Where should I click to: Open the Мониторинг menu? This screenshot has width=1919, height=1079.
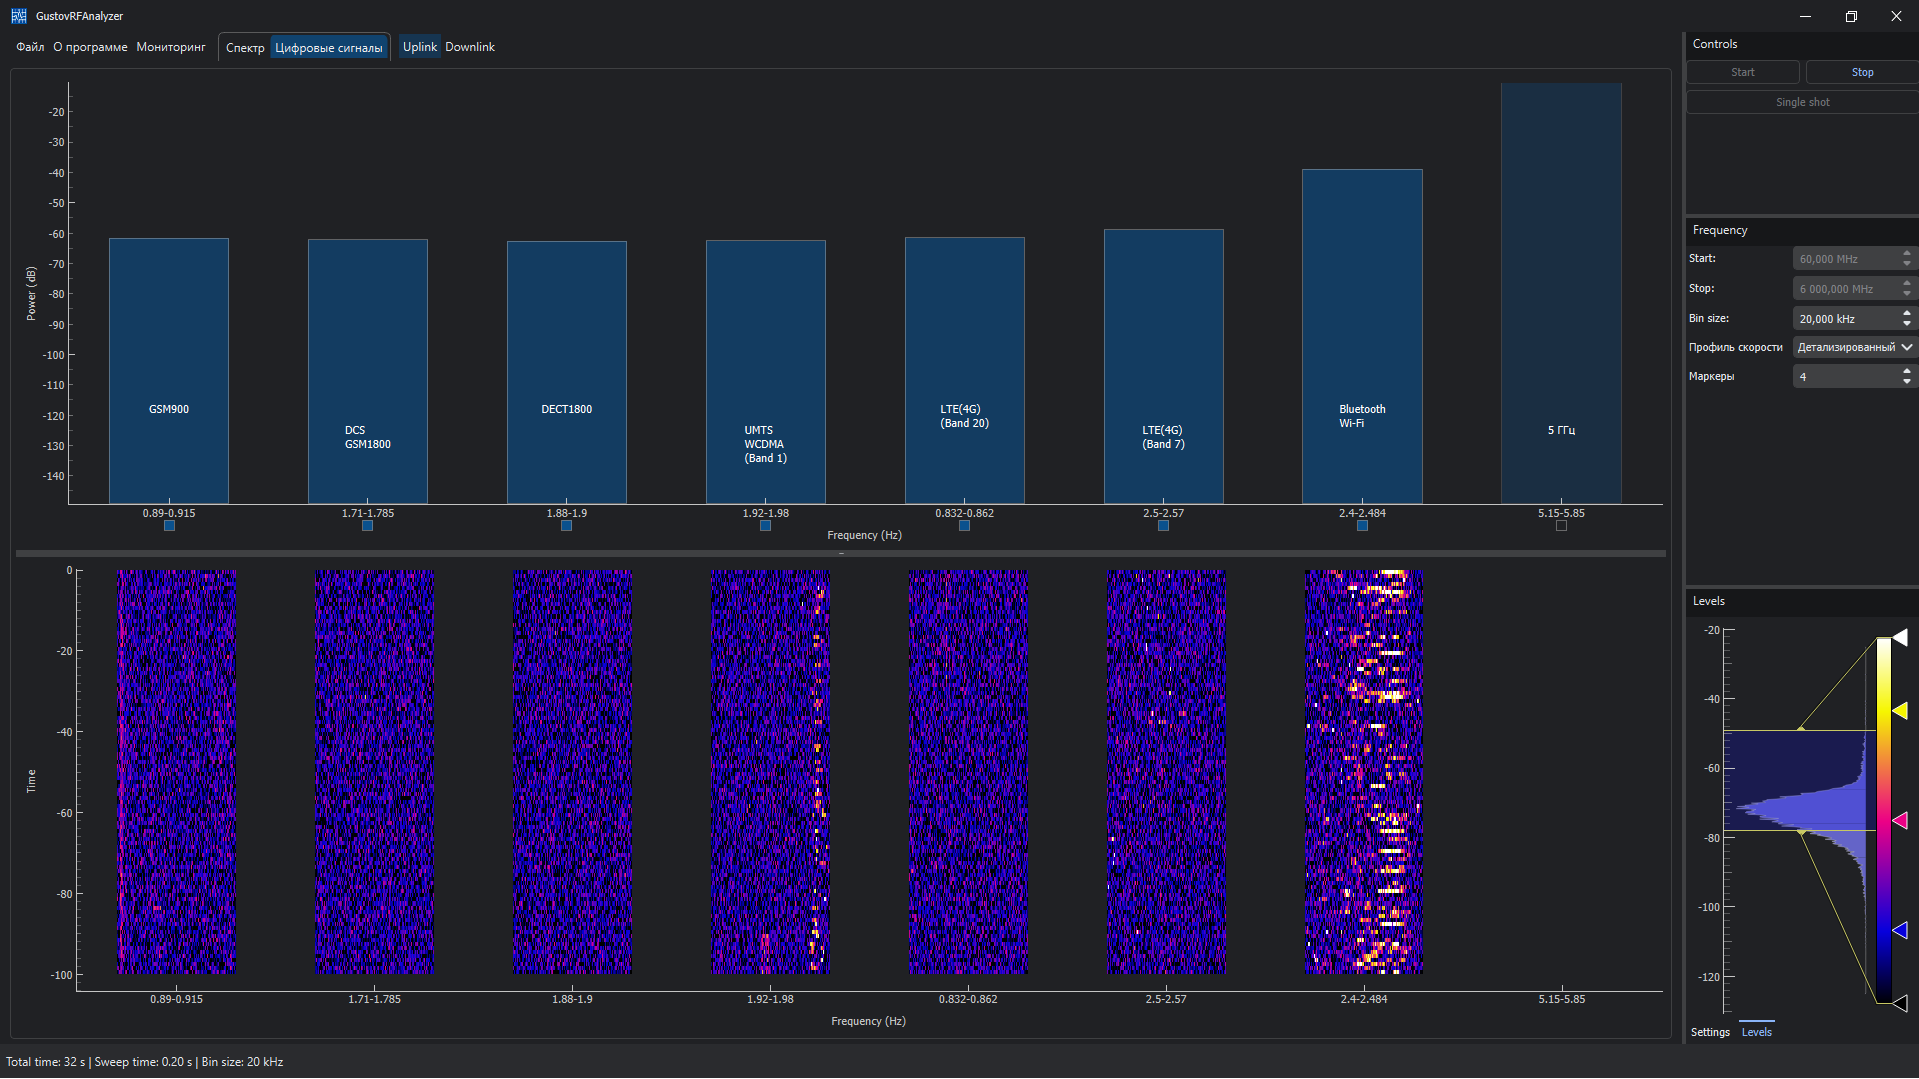171,47
